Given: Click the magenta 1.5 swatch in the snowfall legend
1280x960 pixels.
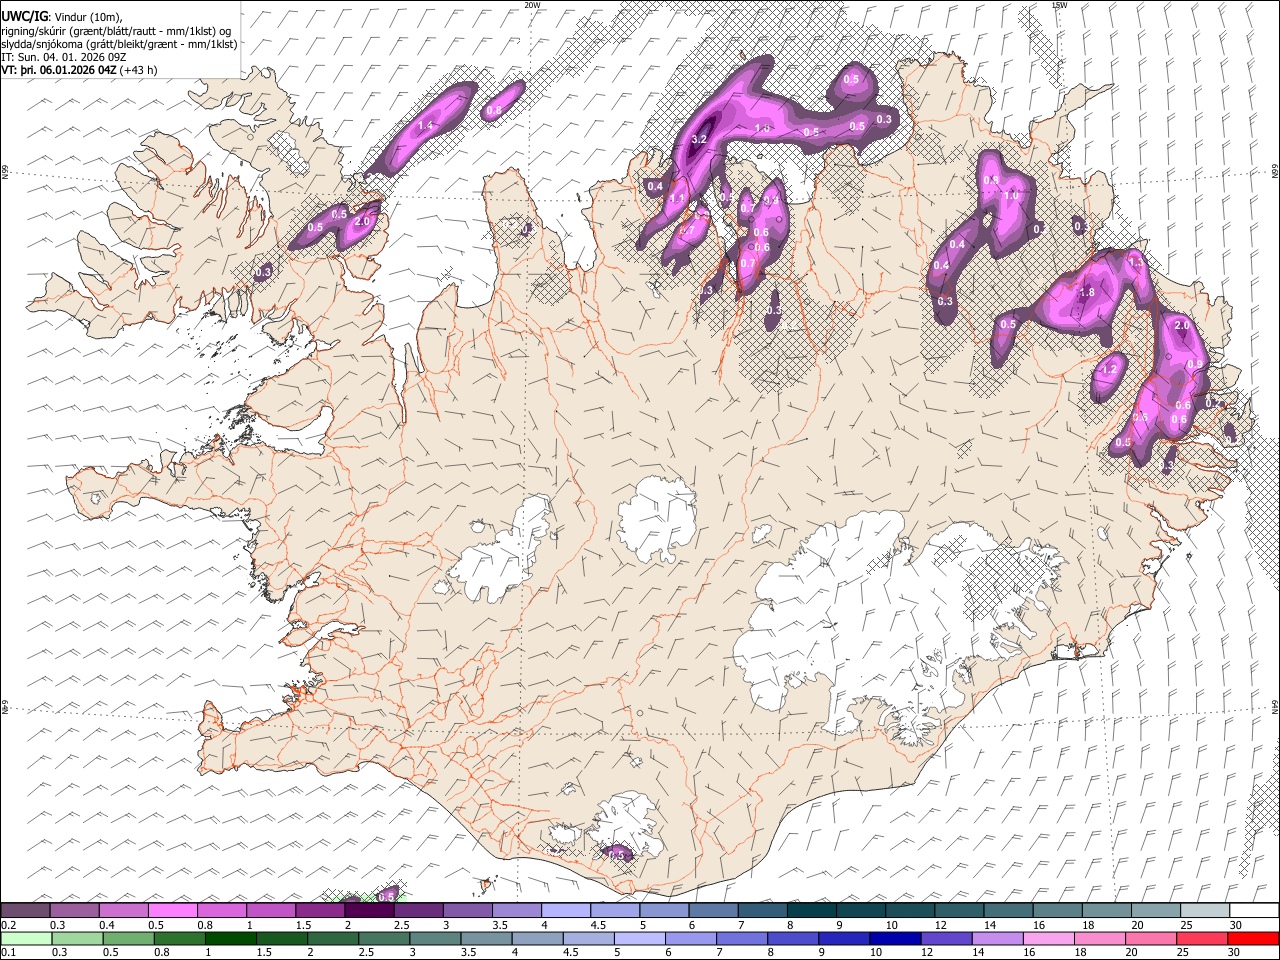Looking at the screenshot, I should click(320, 910).
